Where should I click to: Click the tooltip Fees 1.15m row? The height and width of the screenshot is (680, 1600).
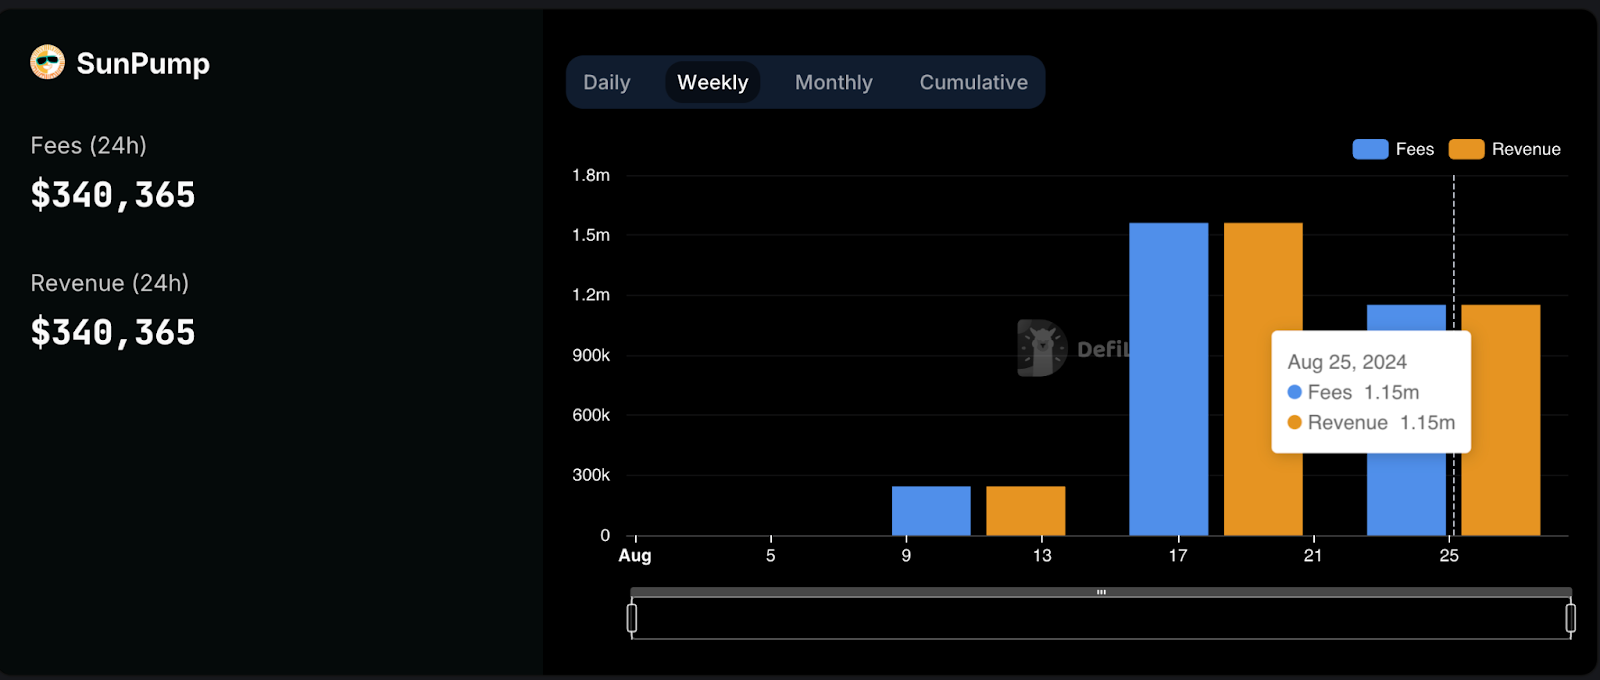1354,392
